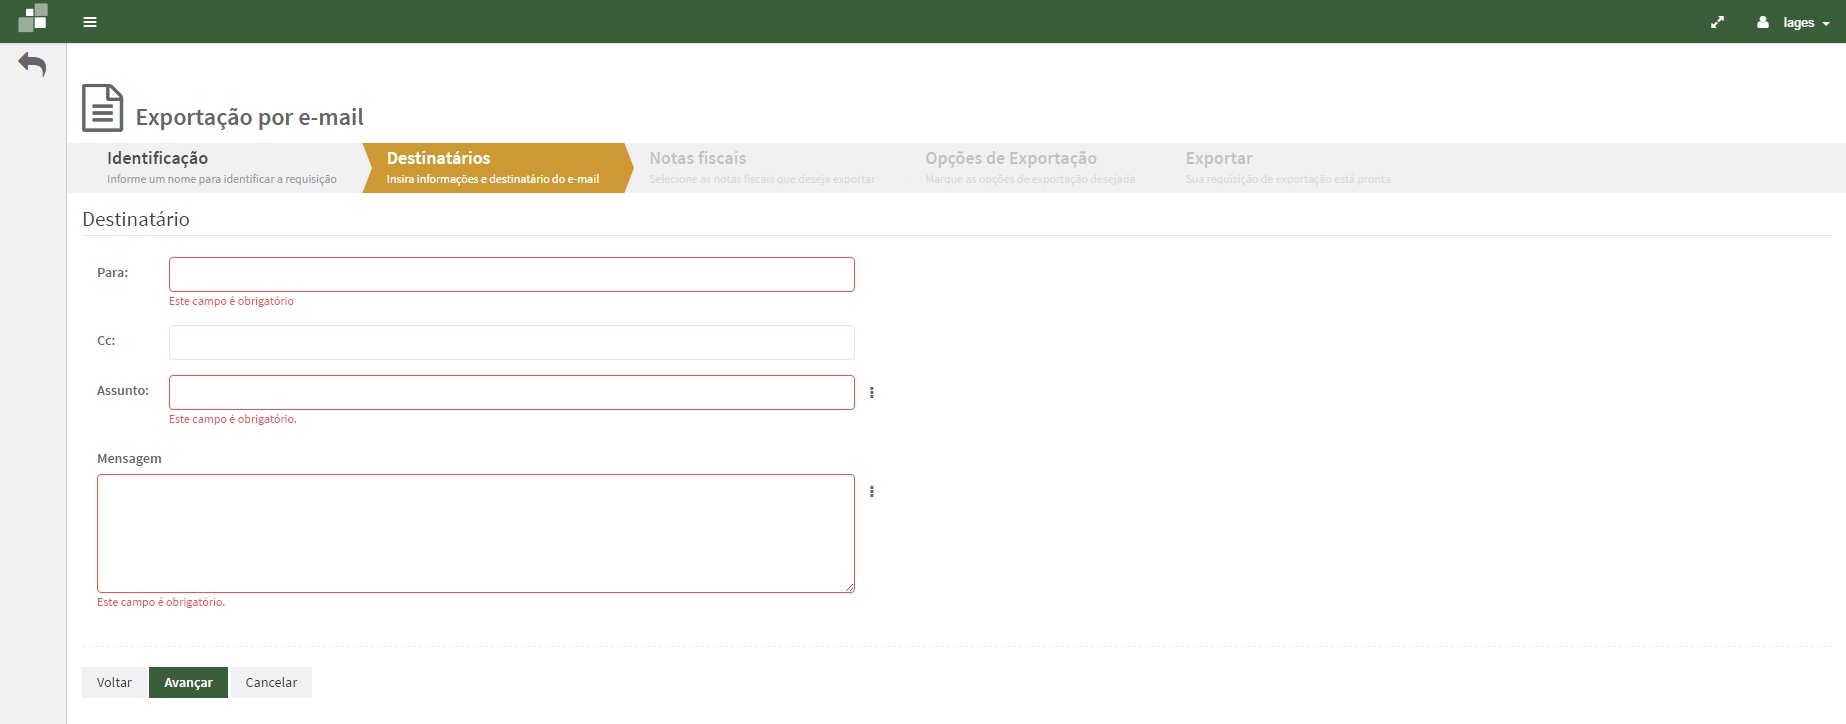Open the options dots next to Mensagem
The width and height of the screenshot is (1846, 724).
[872, 492]
